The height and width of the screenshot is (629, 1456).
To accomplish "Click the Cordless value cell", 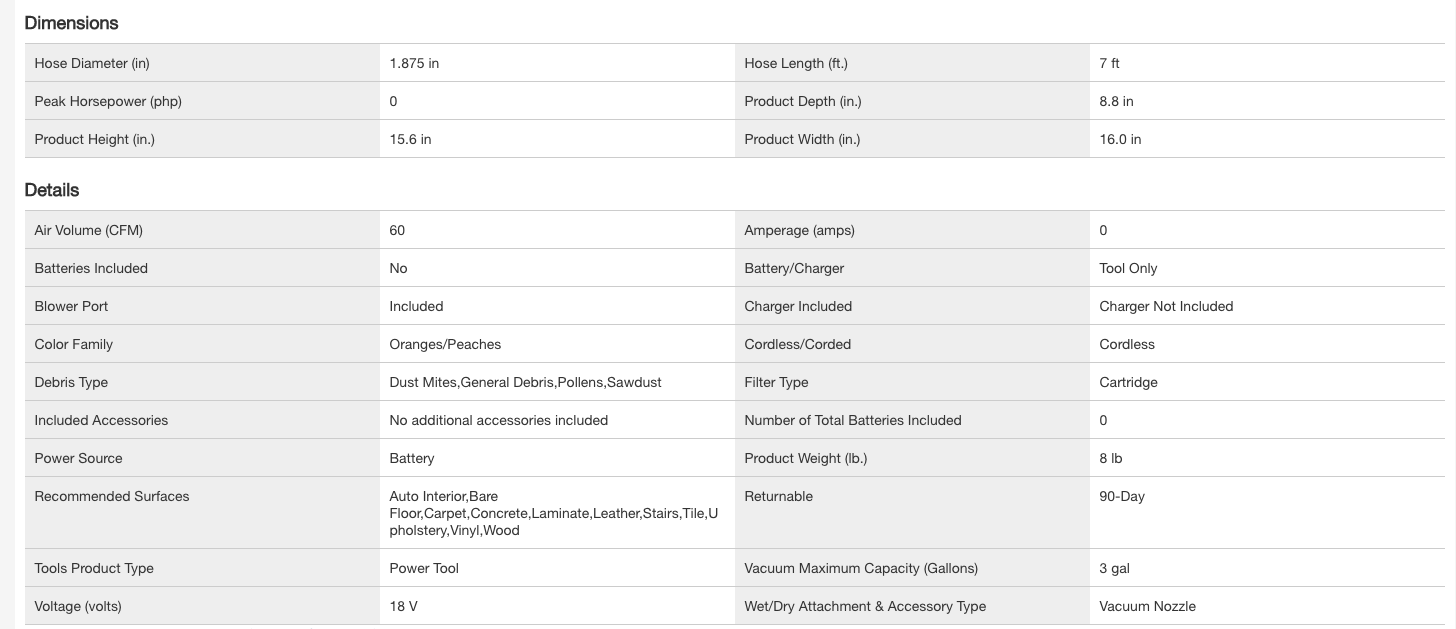I will [x=1127, y=344].
